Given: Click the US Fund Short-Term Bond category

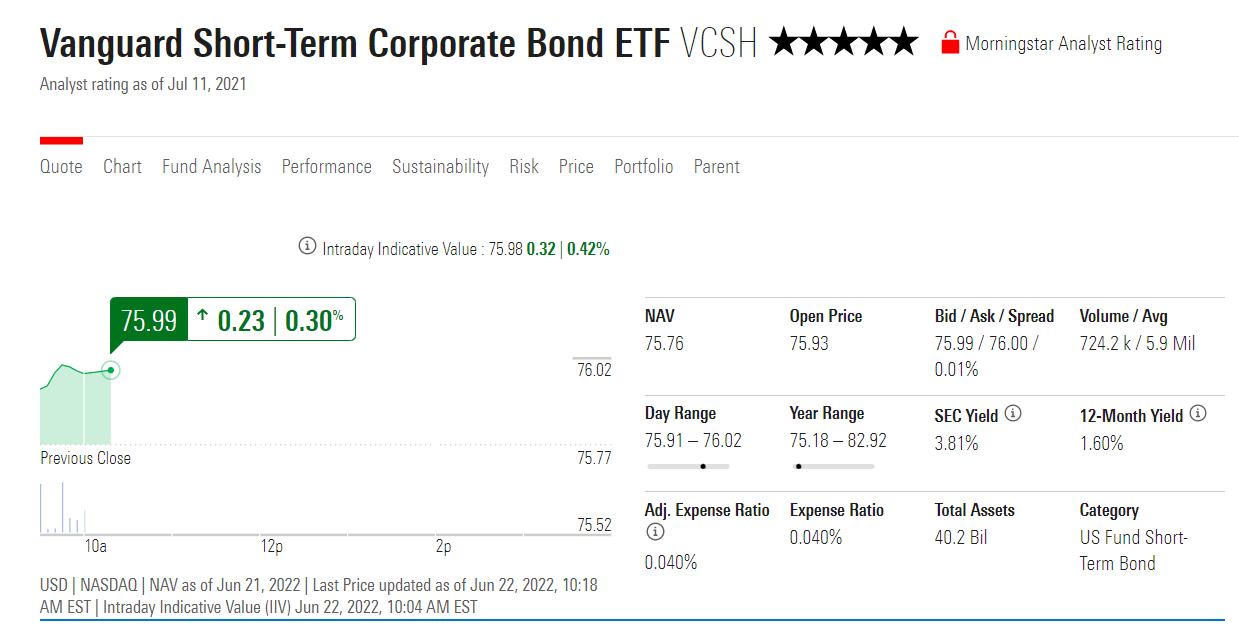Looking at the screenshot, I should coord(1133,550).
